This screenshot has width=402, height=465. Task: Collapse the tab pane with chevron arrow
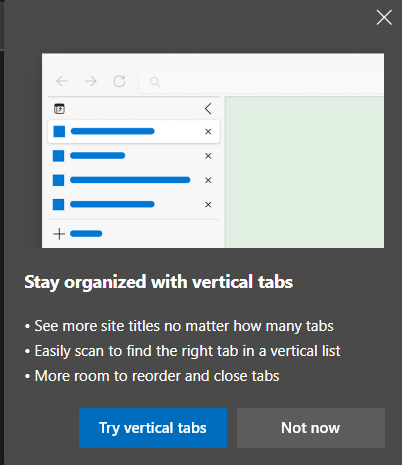(208, 109)
